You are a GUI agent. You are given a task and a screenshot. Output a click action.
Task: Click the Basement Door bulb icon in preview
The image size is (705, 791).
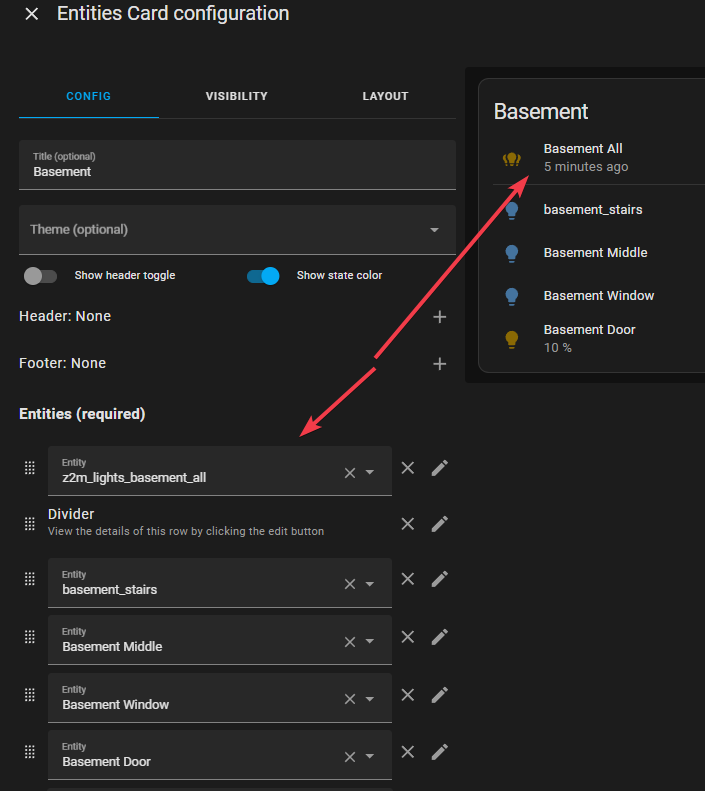tap(512, 339)
